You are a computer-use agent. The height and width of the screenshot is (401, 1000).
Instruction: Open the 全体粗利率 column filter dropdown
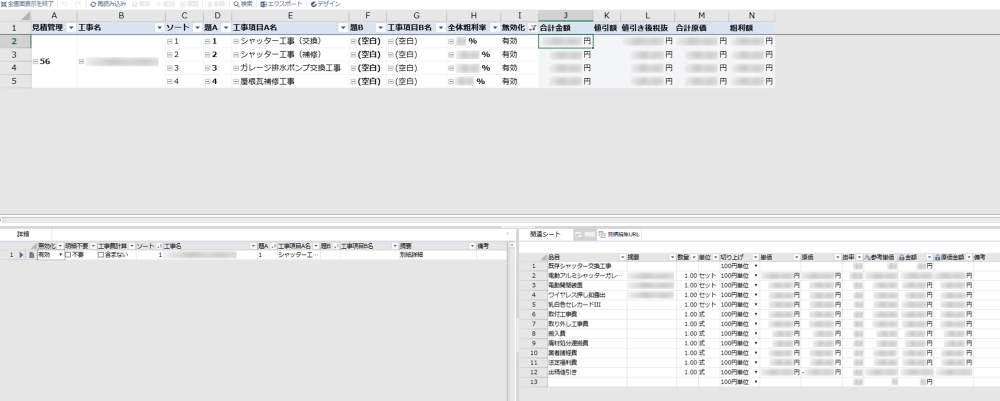(495, 28)
